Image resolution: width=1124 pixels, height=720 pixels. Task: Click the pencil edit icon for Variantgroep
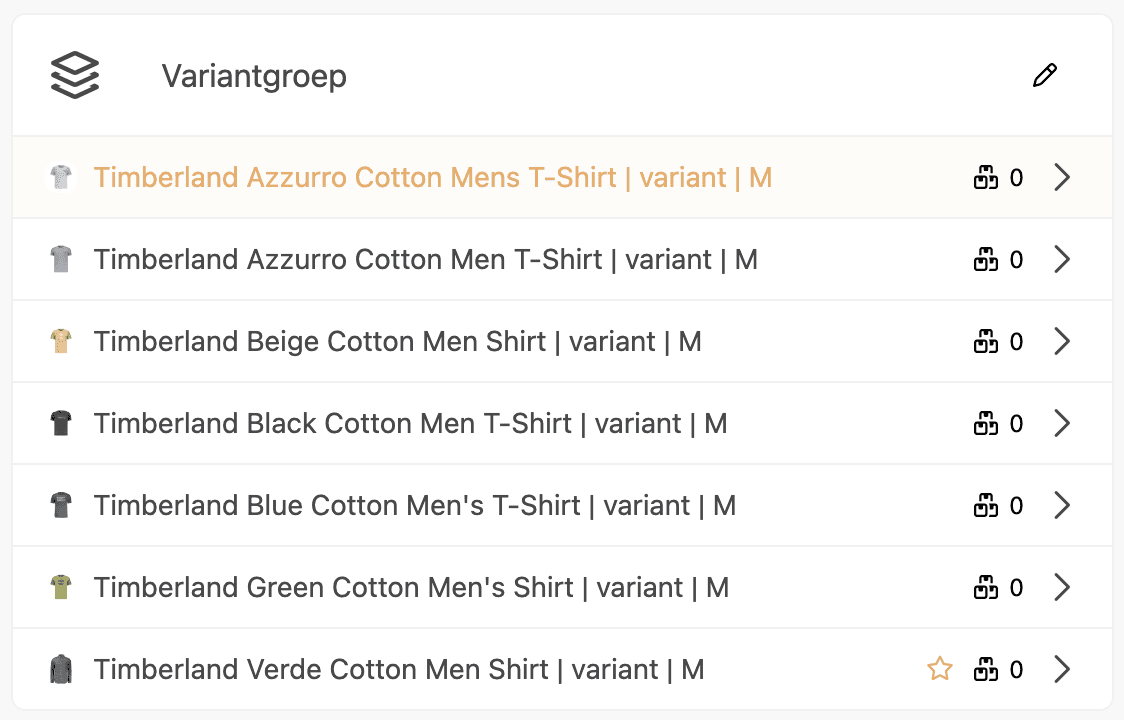click(x=1044, y=76)
